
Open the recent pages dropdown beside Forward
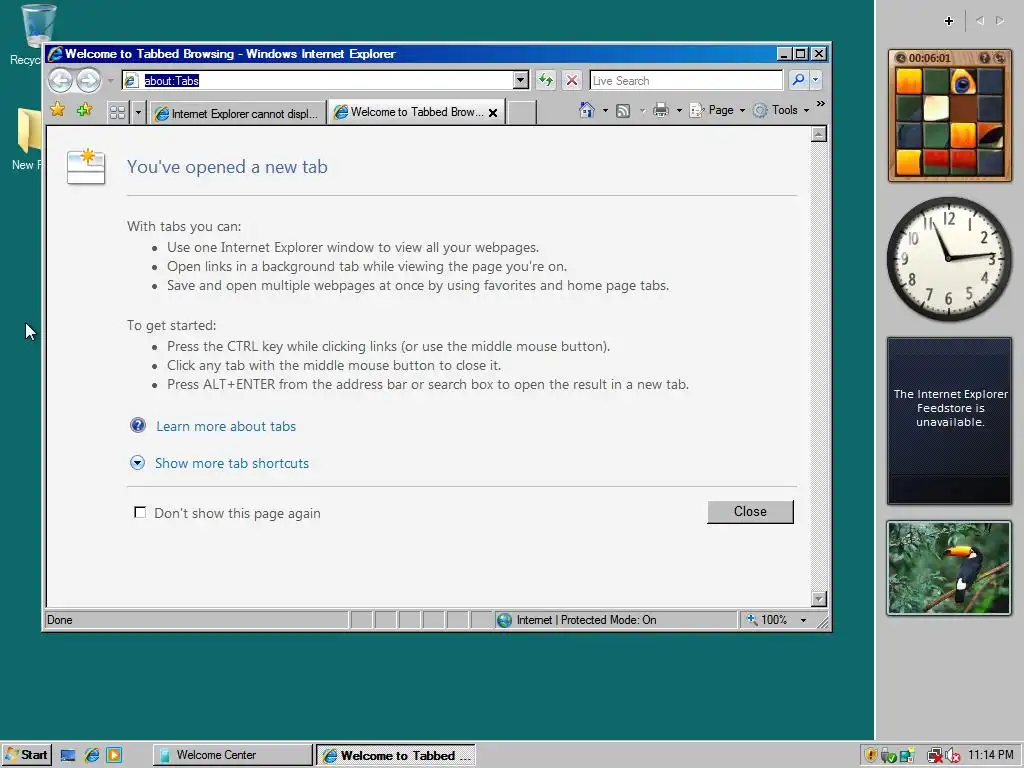coord(110,81)
